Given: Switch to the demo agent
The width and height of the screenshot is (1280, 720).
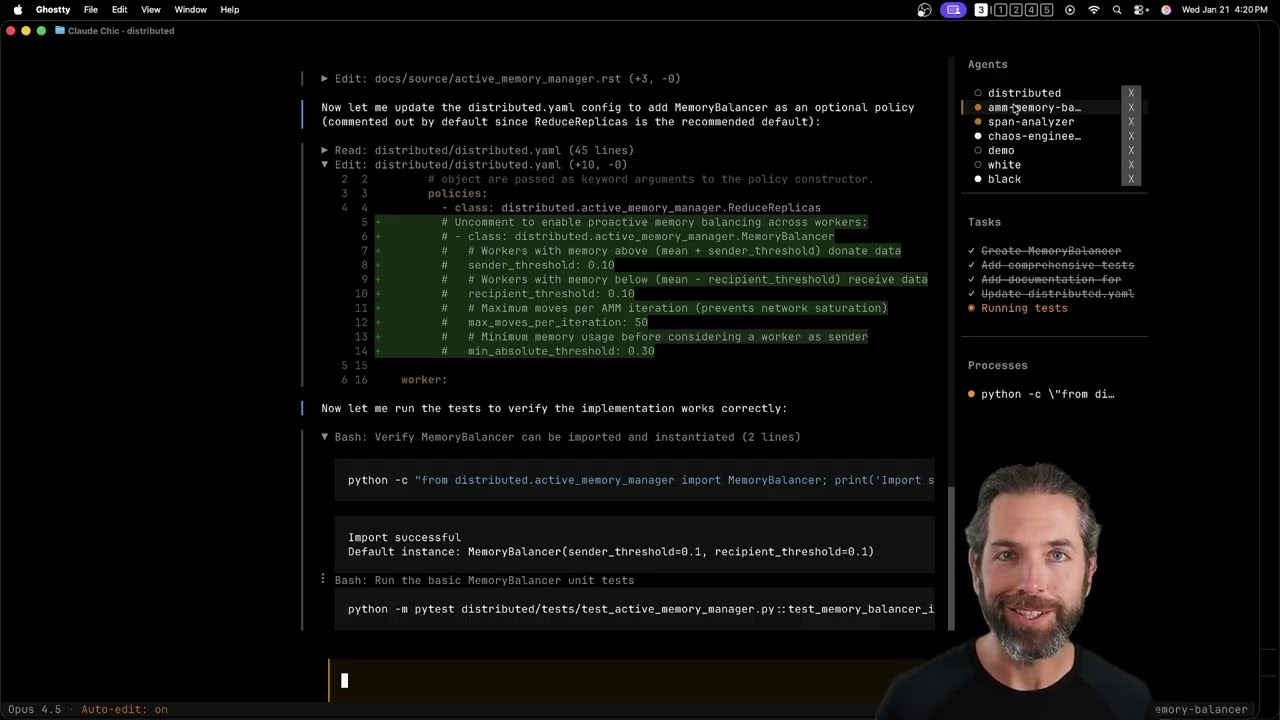Looking at the screenshot, I should coord(1001,150).
